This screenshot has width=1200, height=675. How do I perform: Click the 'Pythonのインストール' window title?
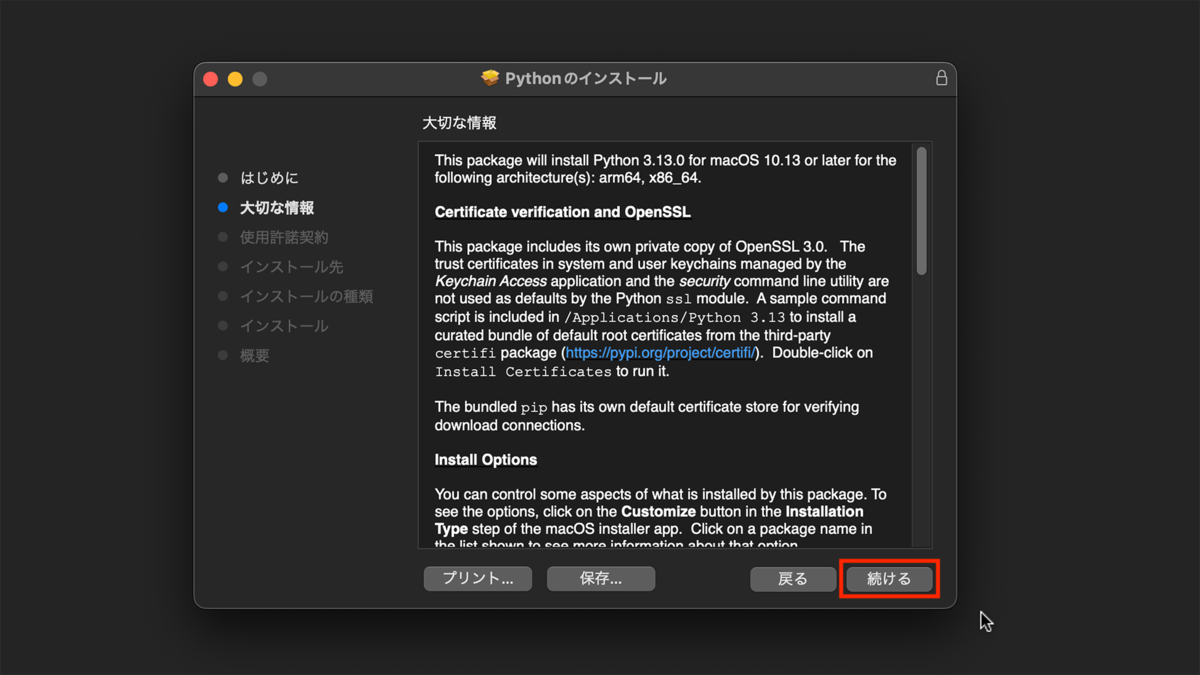586,78
